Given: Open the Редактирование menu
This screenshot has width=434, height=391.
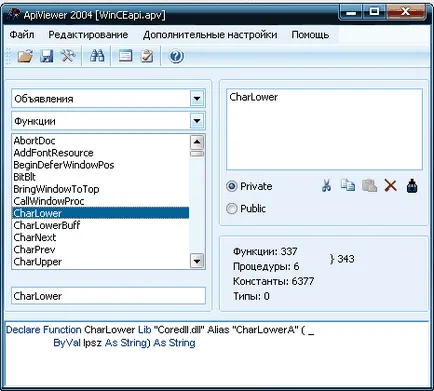Looking at the screenshot, I should coord(88,35).
